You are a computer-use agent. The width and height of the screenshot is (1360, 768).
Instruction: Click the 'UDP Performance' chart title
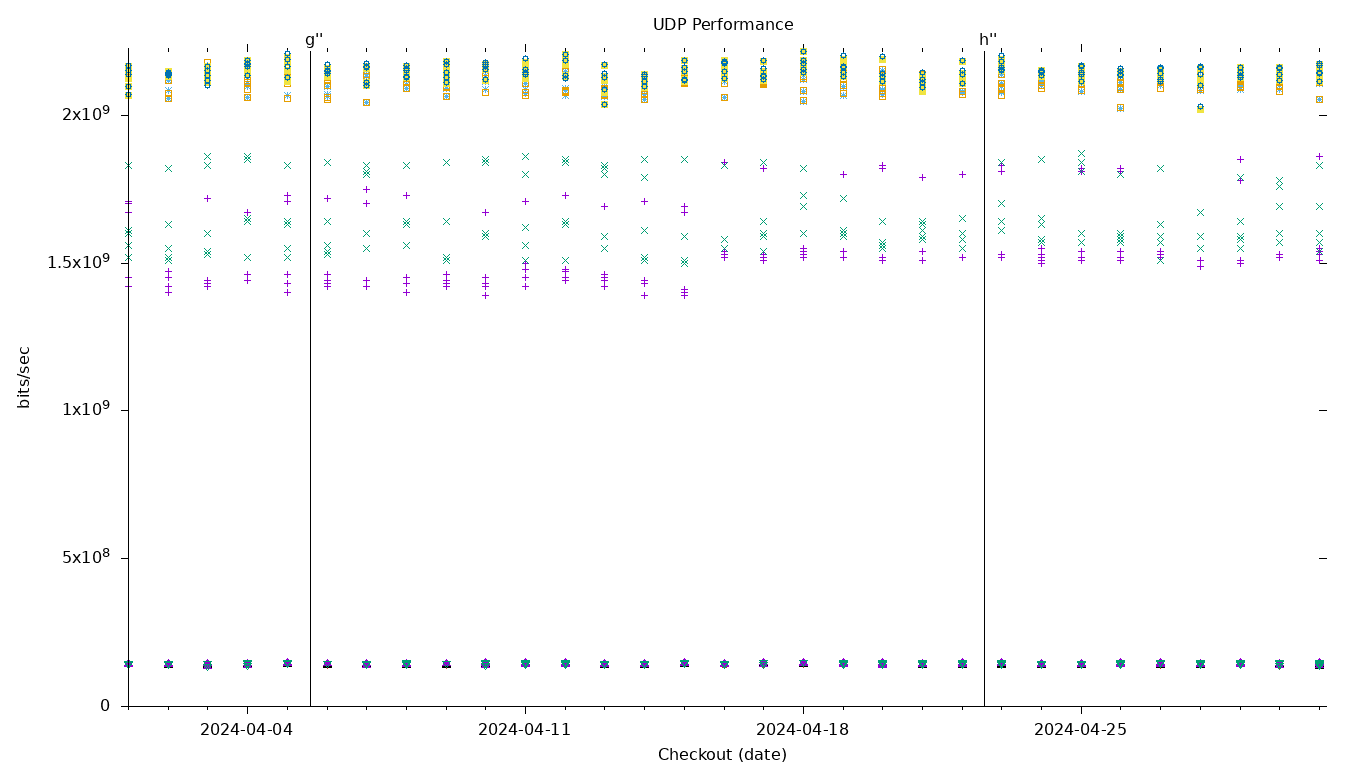click(723, 25)
